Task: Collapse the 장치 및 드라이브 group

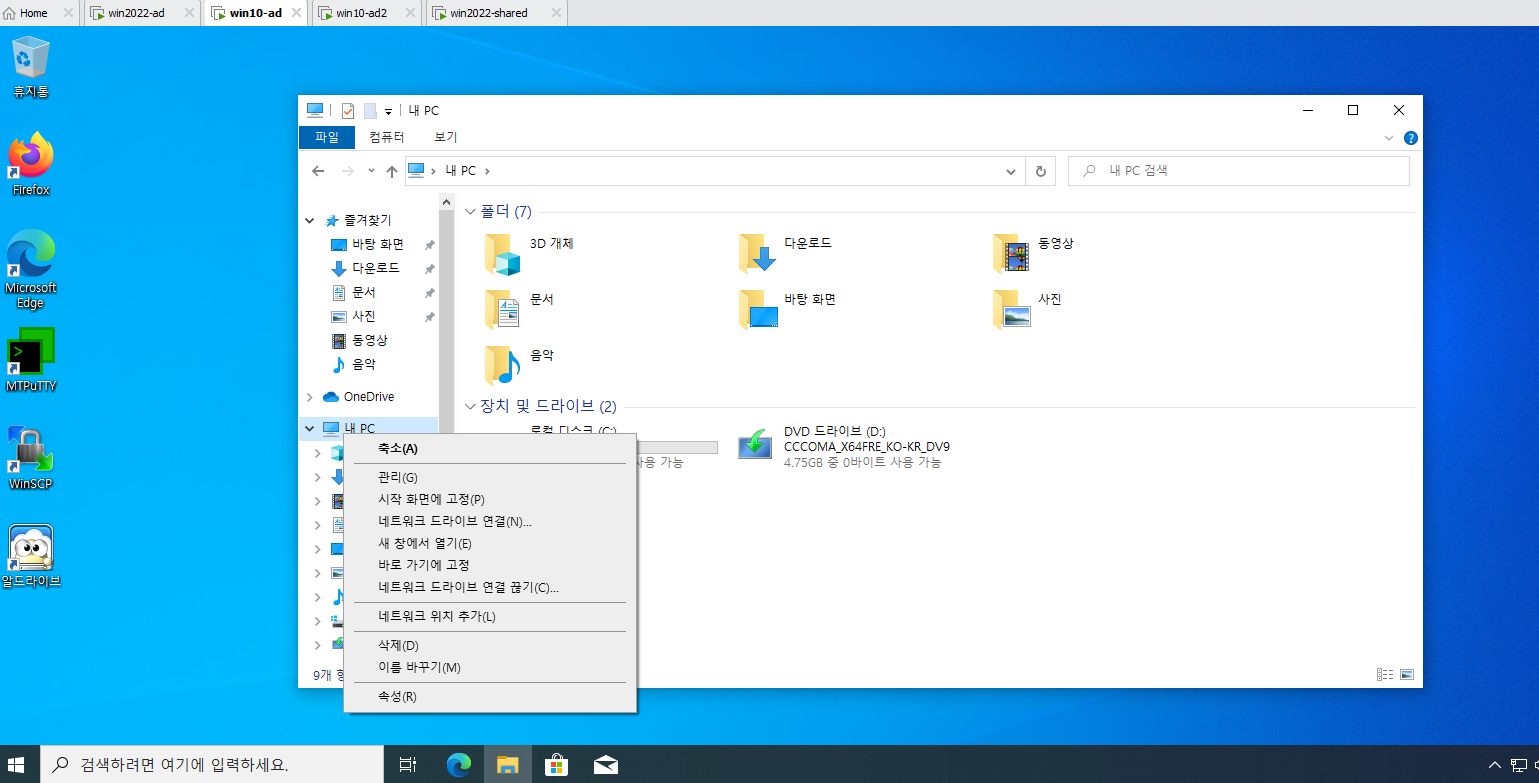Action: (x=471, y=406)
